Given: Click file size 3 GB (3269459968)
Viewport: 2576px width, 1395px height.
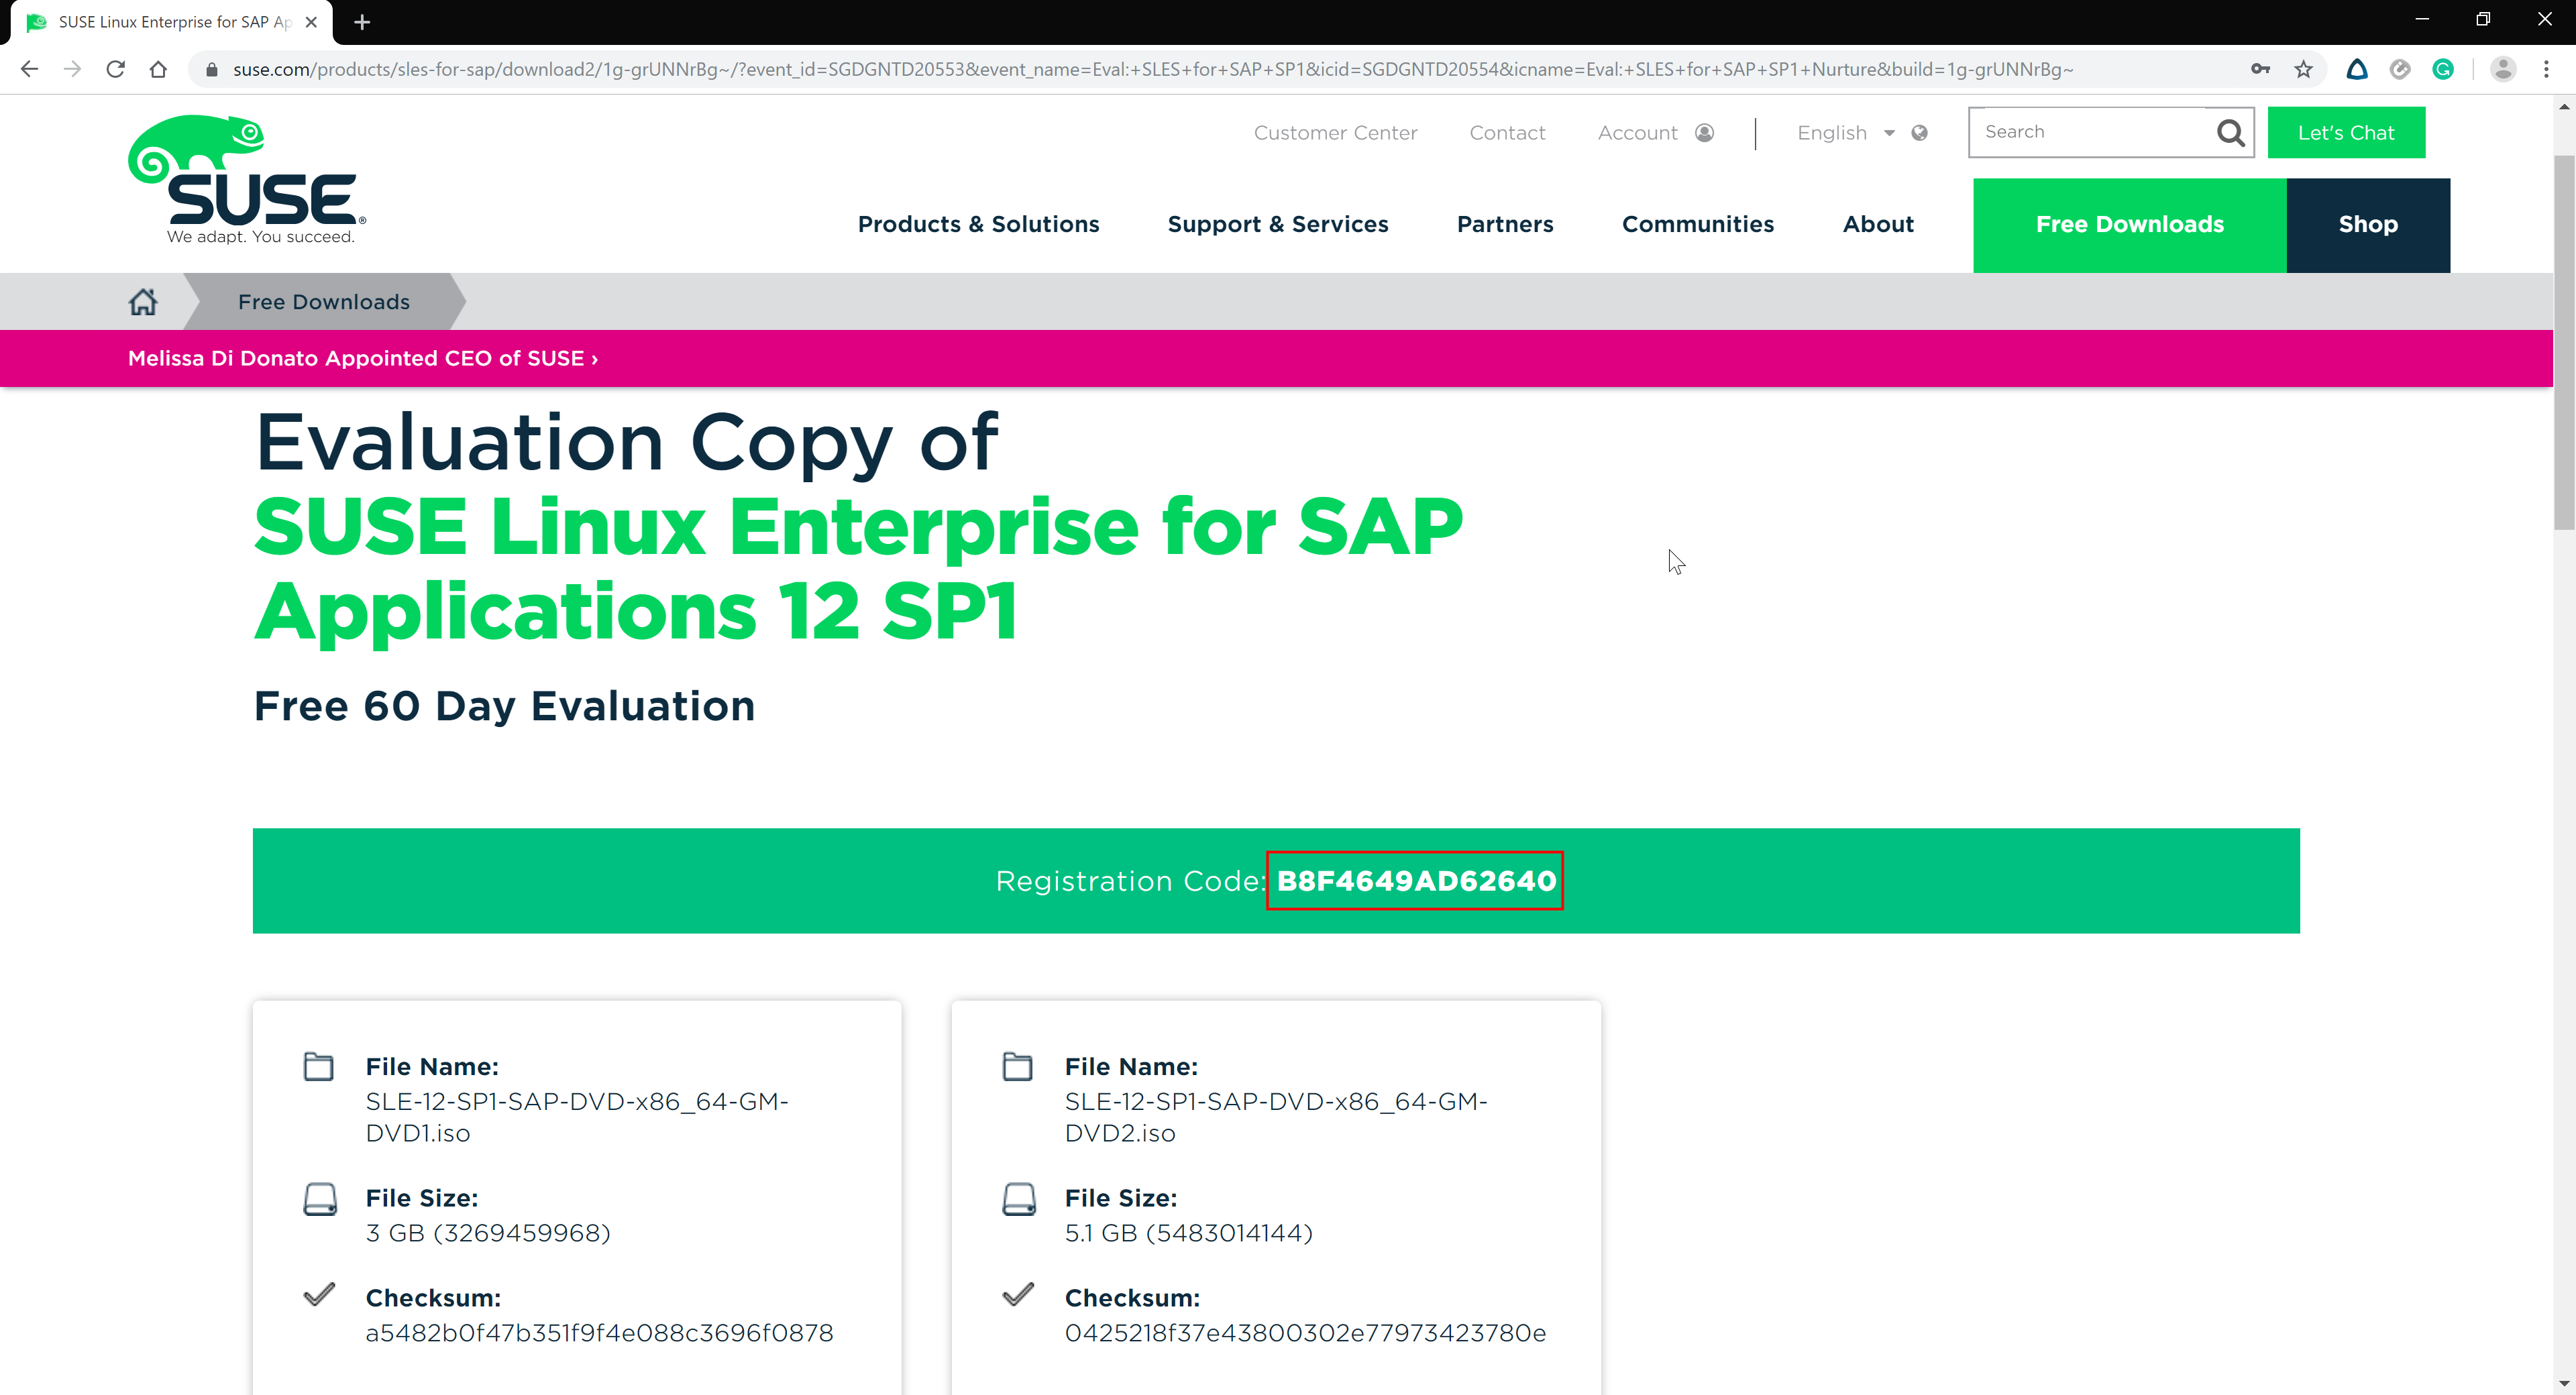Looking at the screenshot, I should pos(488,1233).
